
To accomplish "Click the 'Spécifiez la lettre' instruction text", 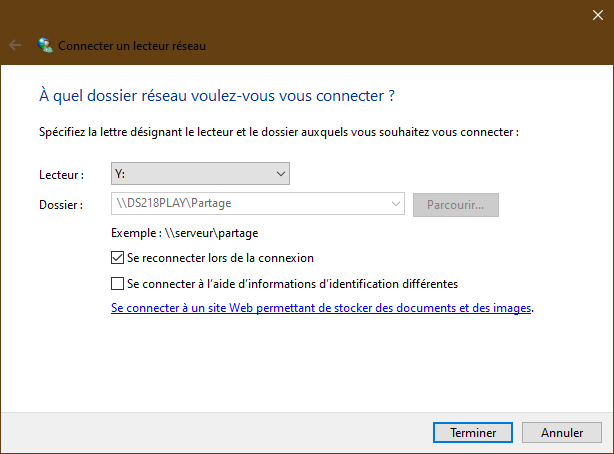I will (x=278, y=131).
